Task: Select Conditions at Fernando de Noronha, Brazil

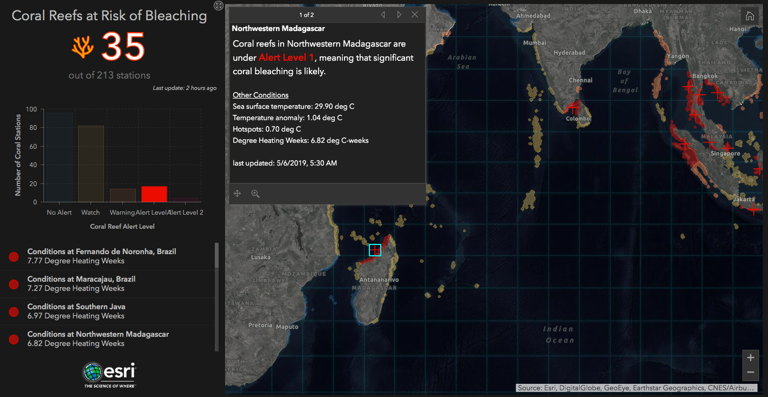Action: (108, 257)
